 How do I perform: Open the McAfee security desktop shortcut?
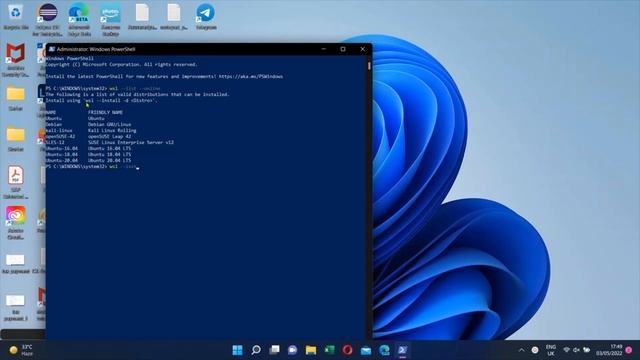pos(16,60)
